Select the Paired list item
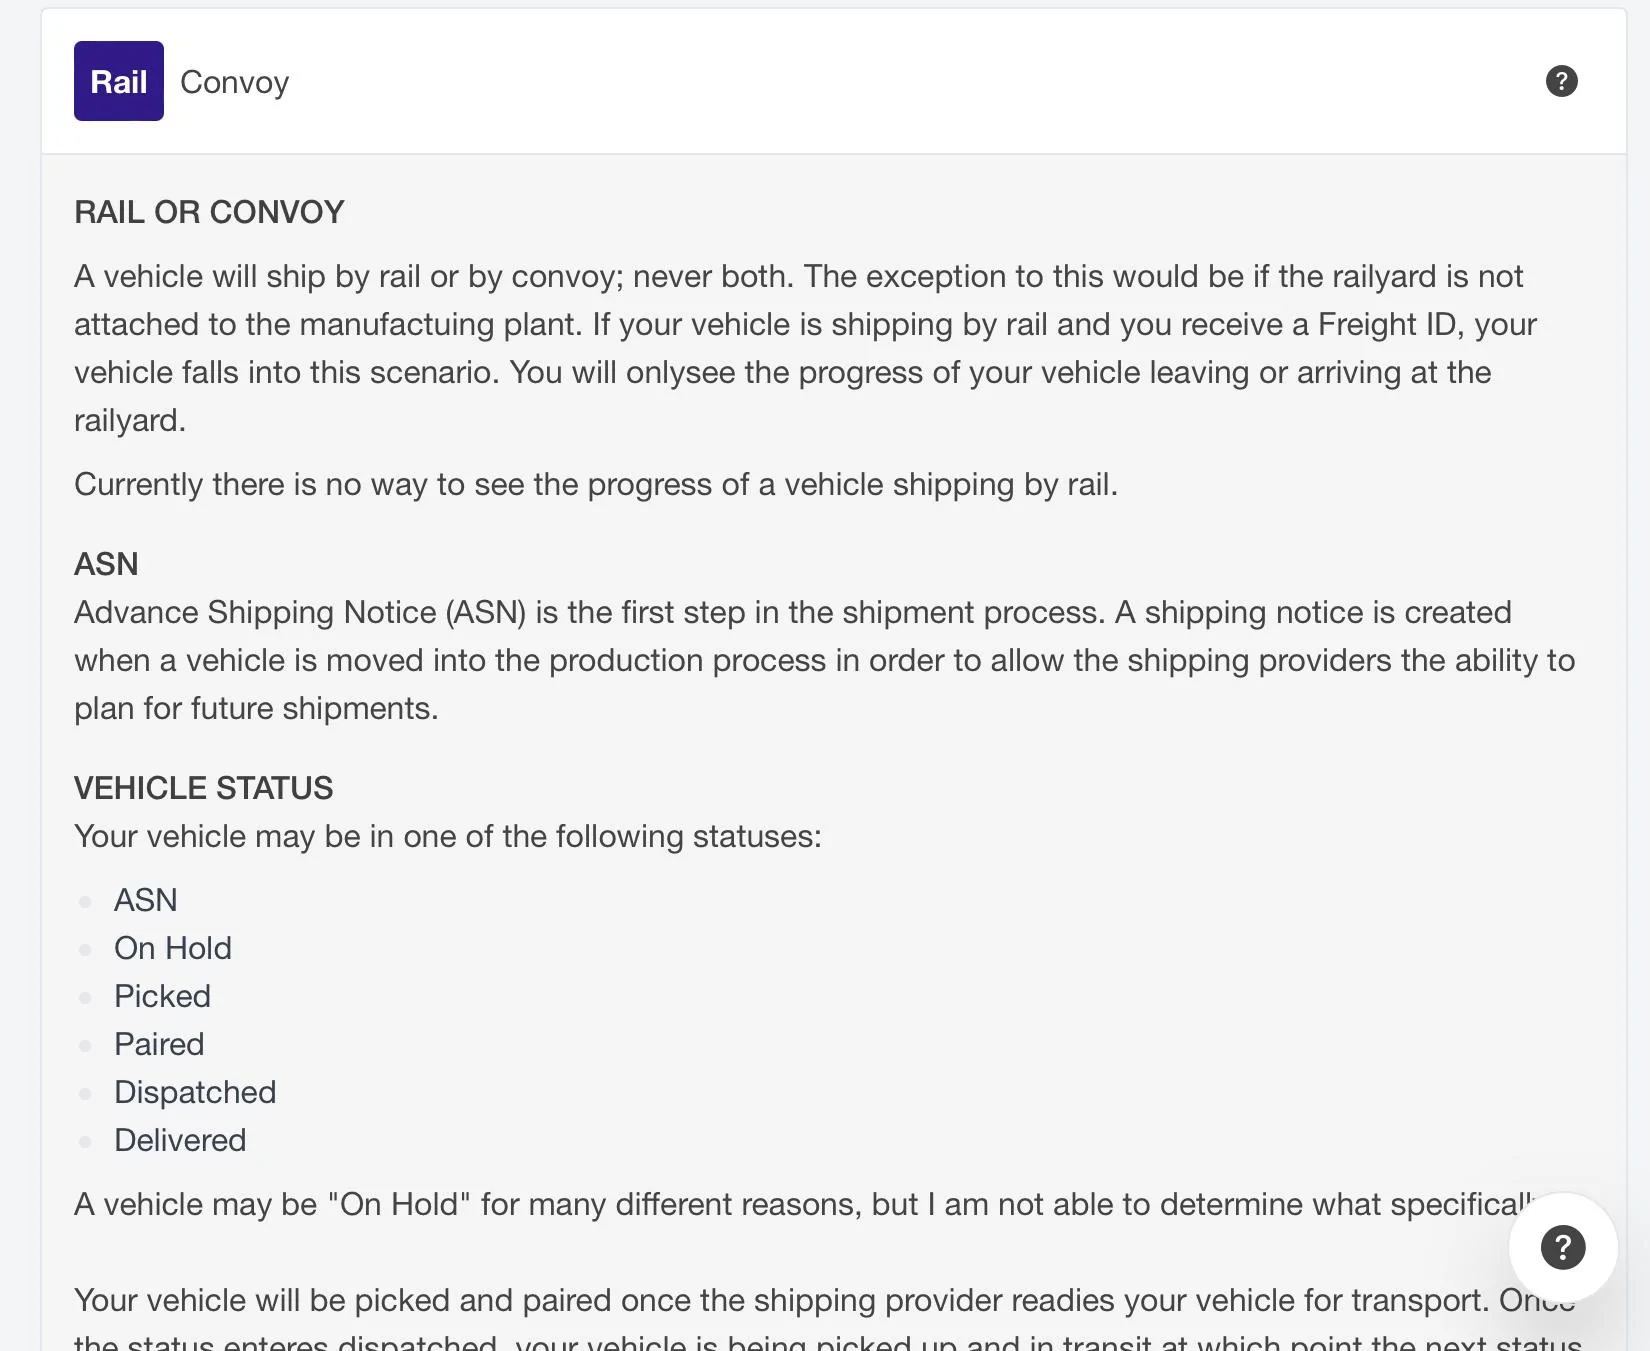The image size is (1650, 1351). coord(159,1044)
